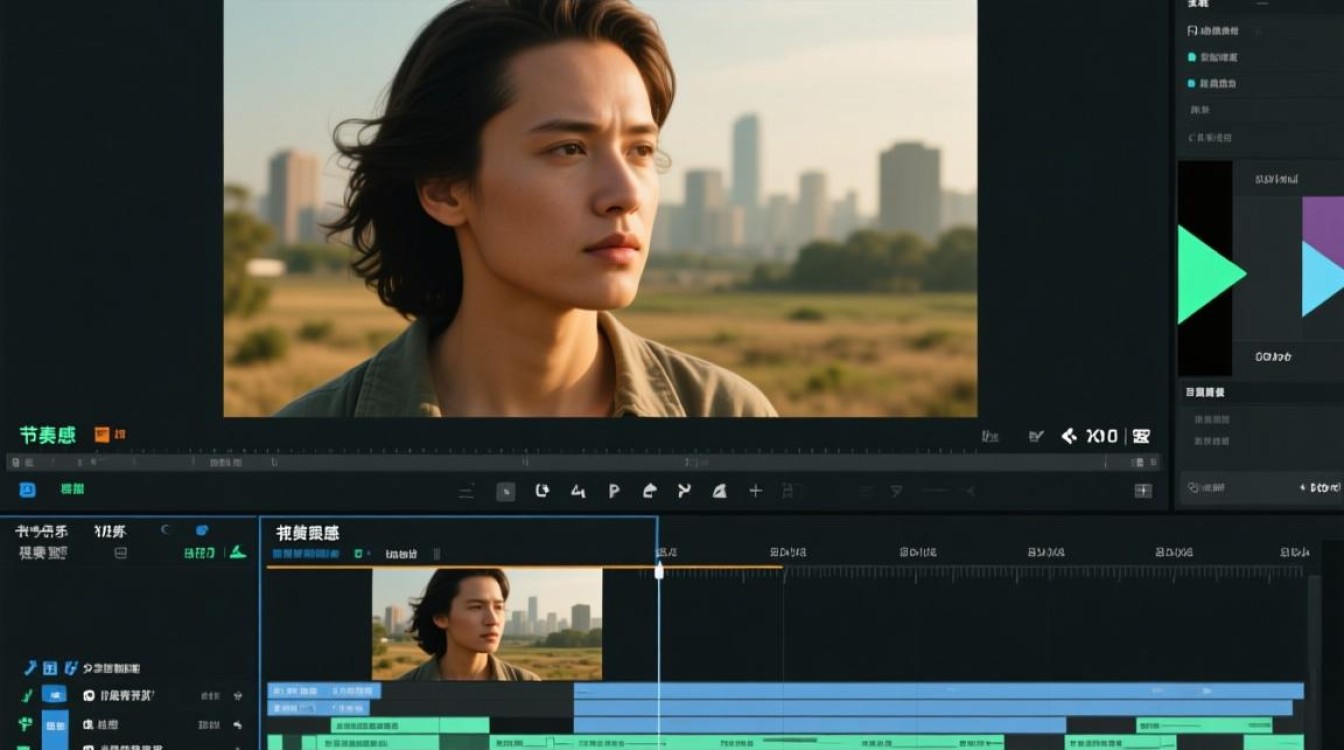Click the lines icon left of the pointer tool
The height and width of the screenshot is (750, 1344).
click(466, 491)
